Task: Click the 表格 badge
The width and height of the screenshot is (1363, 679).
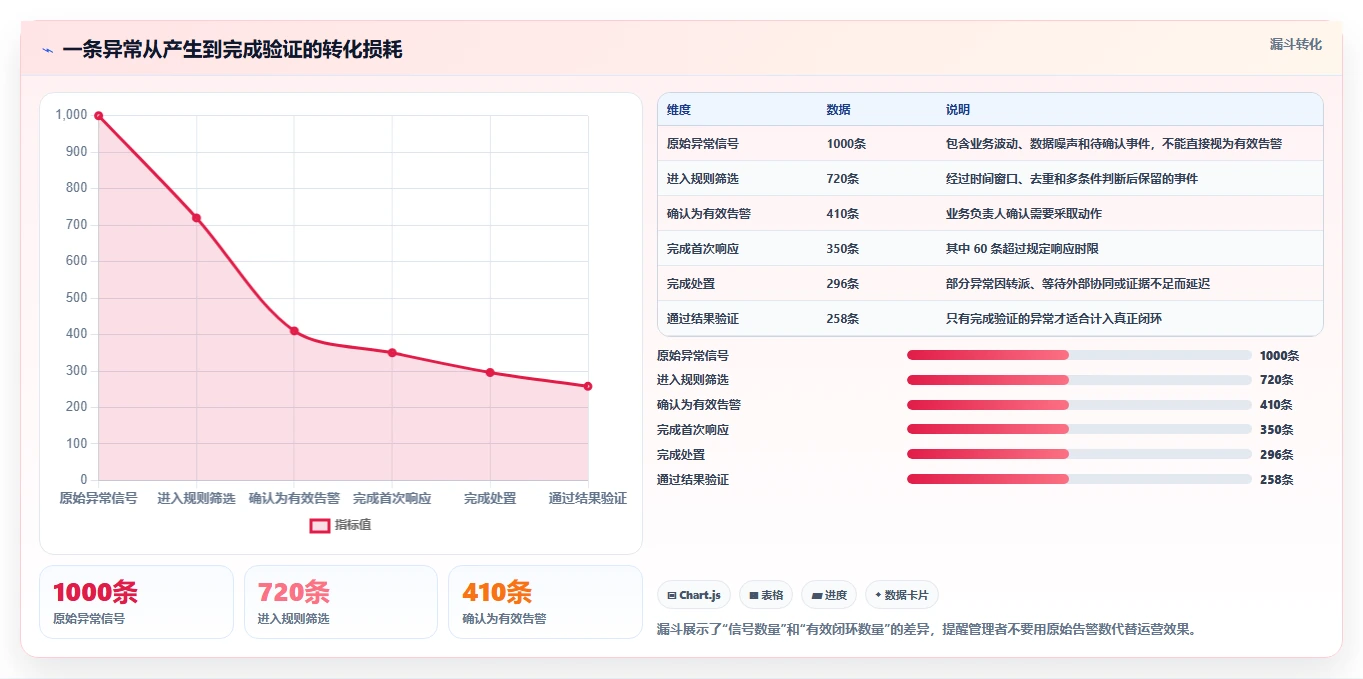Action: (766, 595)
